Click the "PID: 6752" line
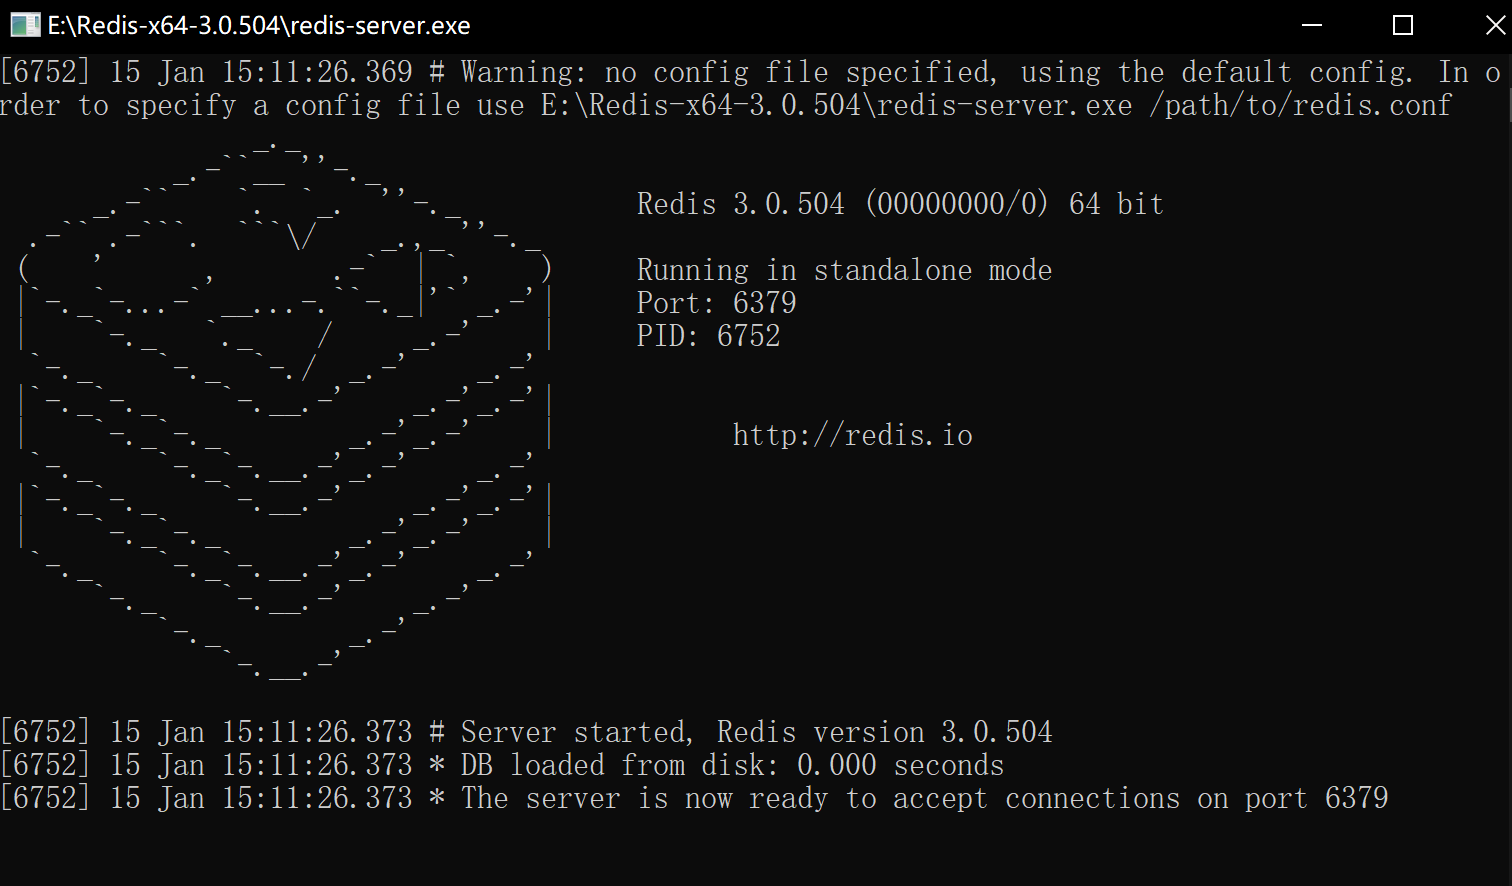This screenshot has width=1512, height=886. tap(708, 336)
